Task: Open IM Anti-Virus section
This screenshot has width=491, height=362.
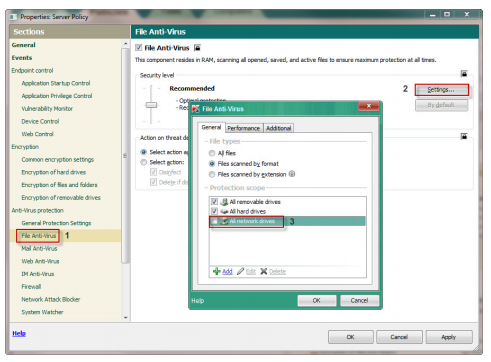Action: (38, 274)
